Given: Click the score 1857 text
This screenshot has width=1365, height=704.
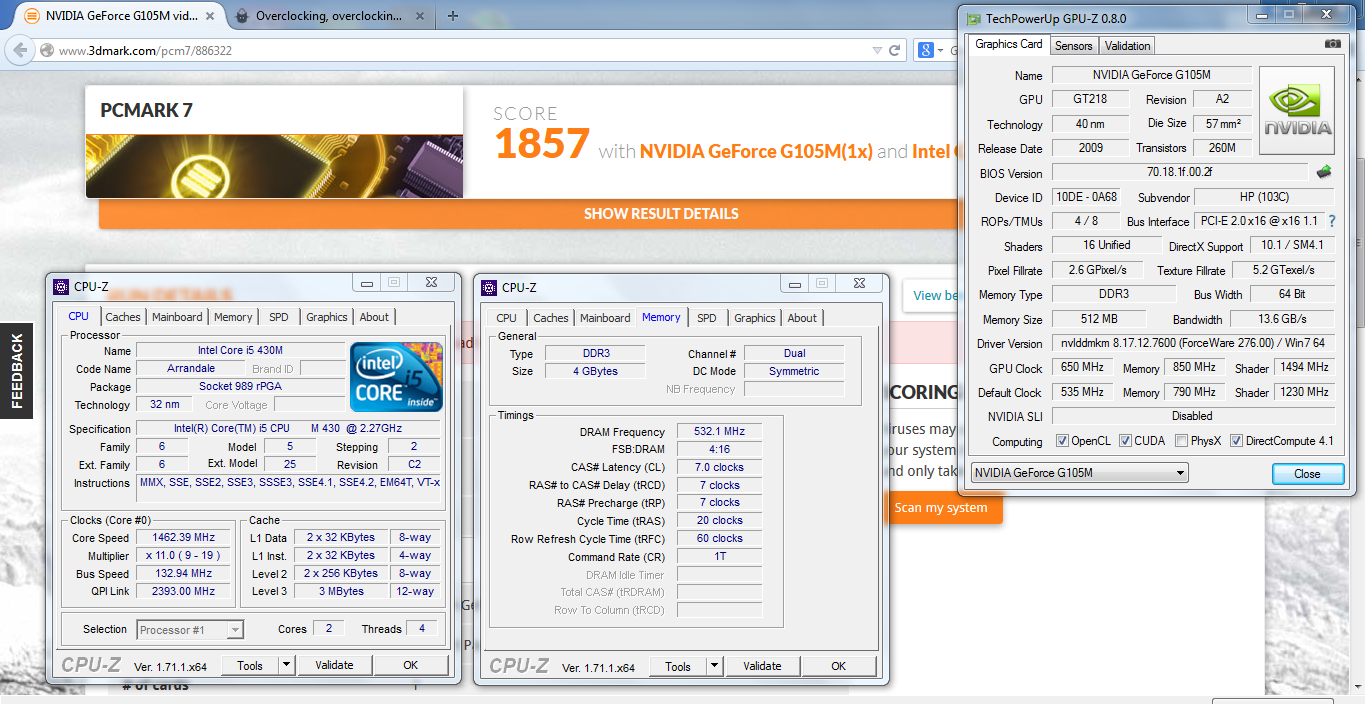Looking at the screenshot, I should [x=542, y=144].
